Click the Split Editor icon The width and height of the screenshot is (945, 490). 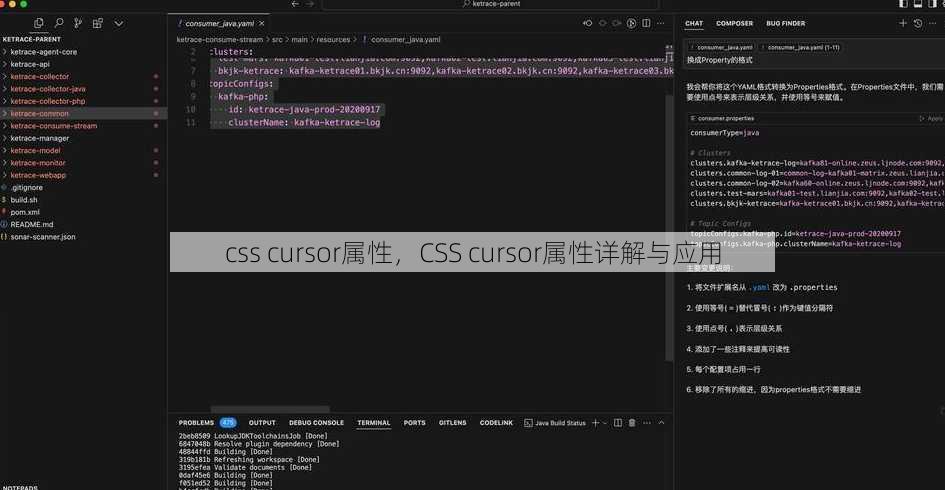pyautogui.click(x=646, y=23)
